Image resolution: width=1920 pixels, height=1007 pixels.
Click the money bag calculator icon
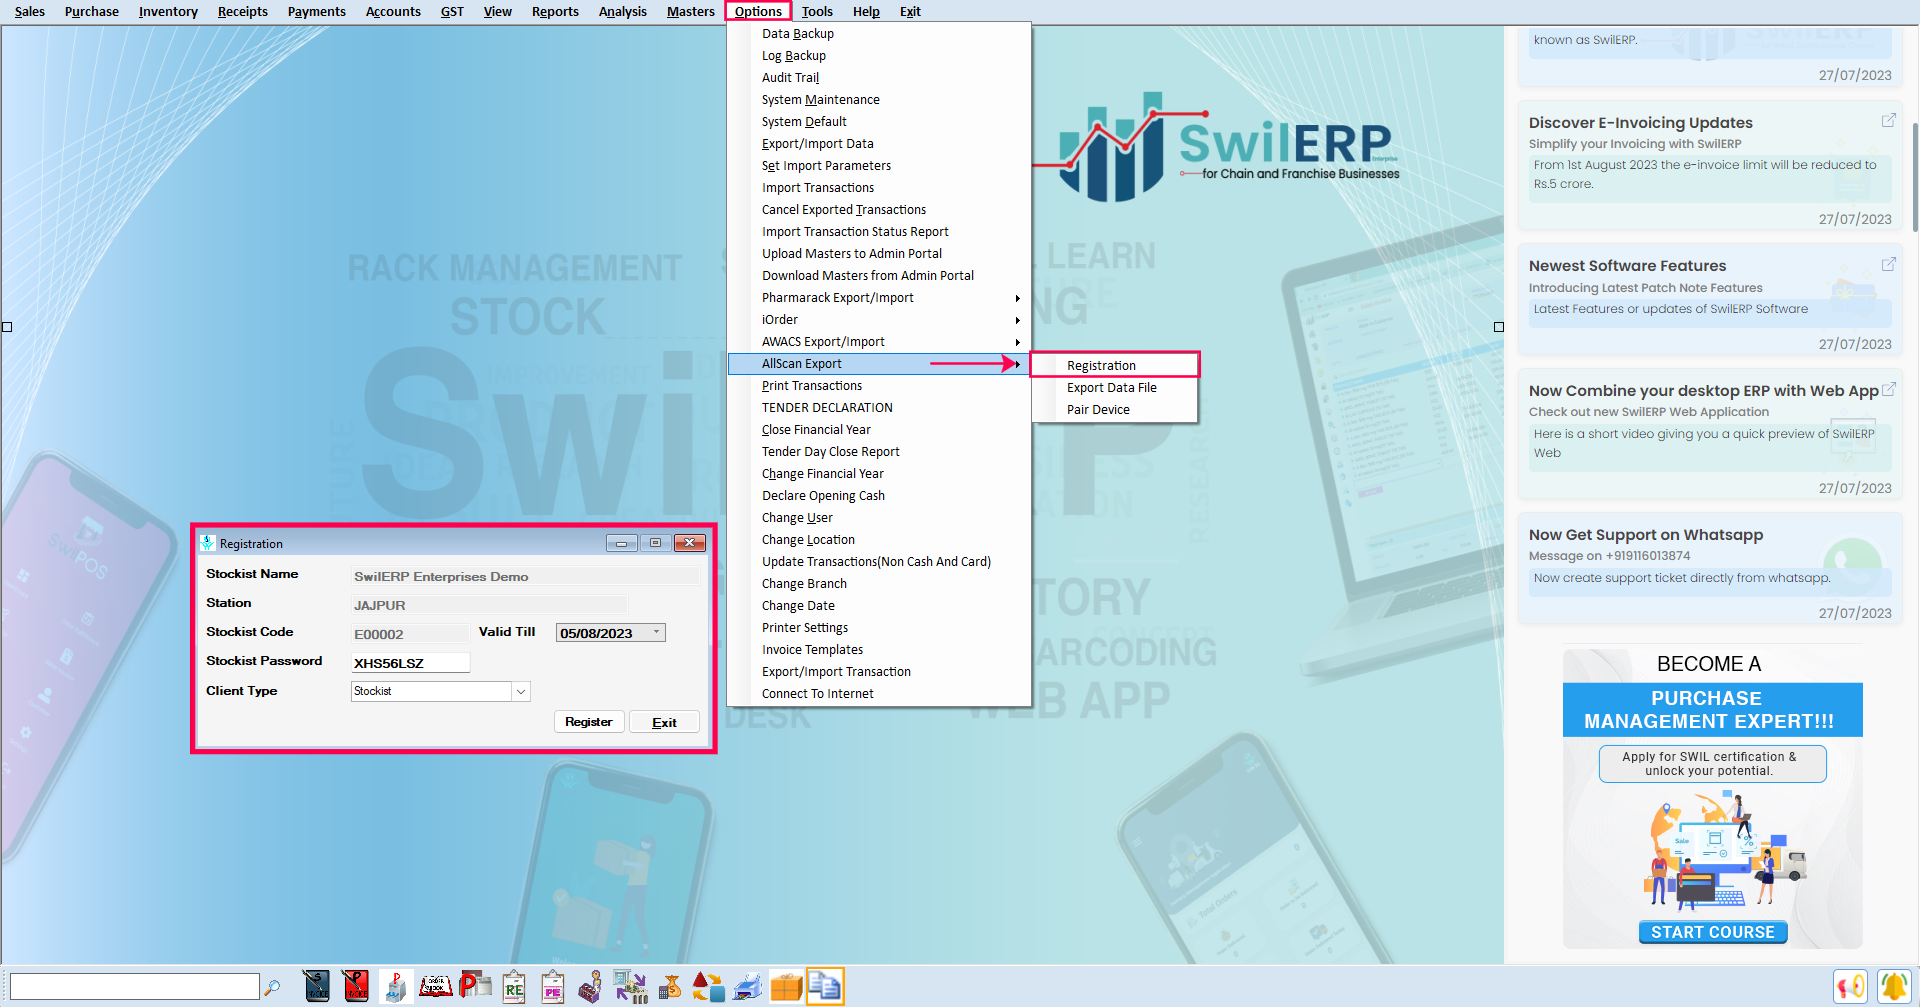pos(669,986)
